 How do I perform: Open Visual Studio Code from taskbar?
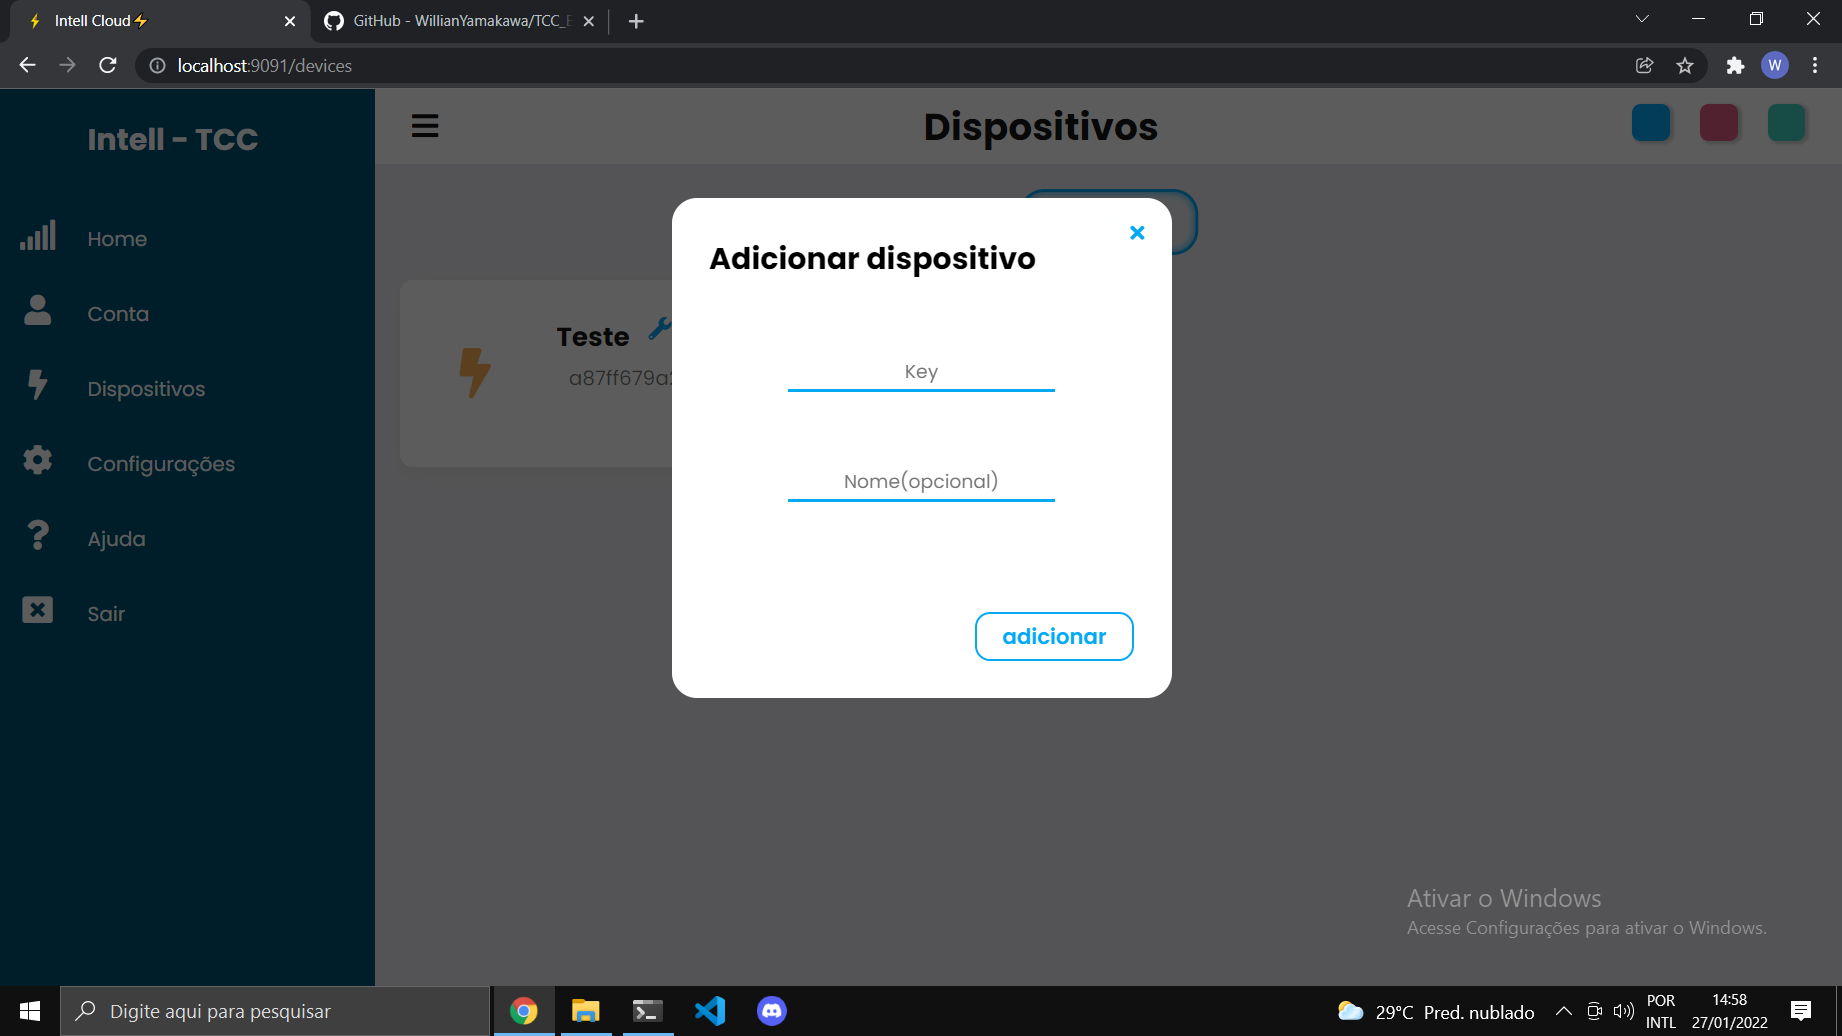coord(710,1011)
